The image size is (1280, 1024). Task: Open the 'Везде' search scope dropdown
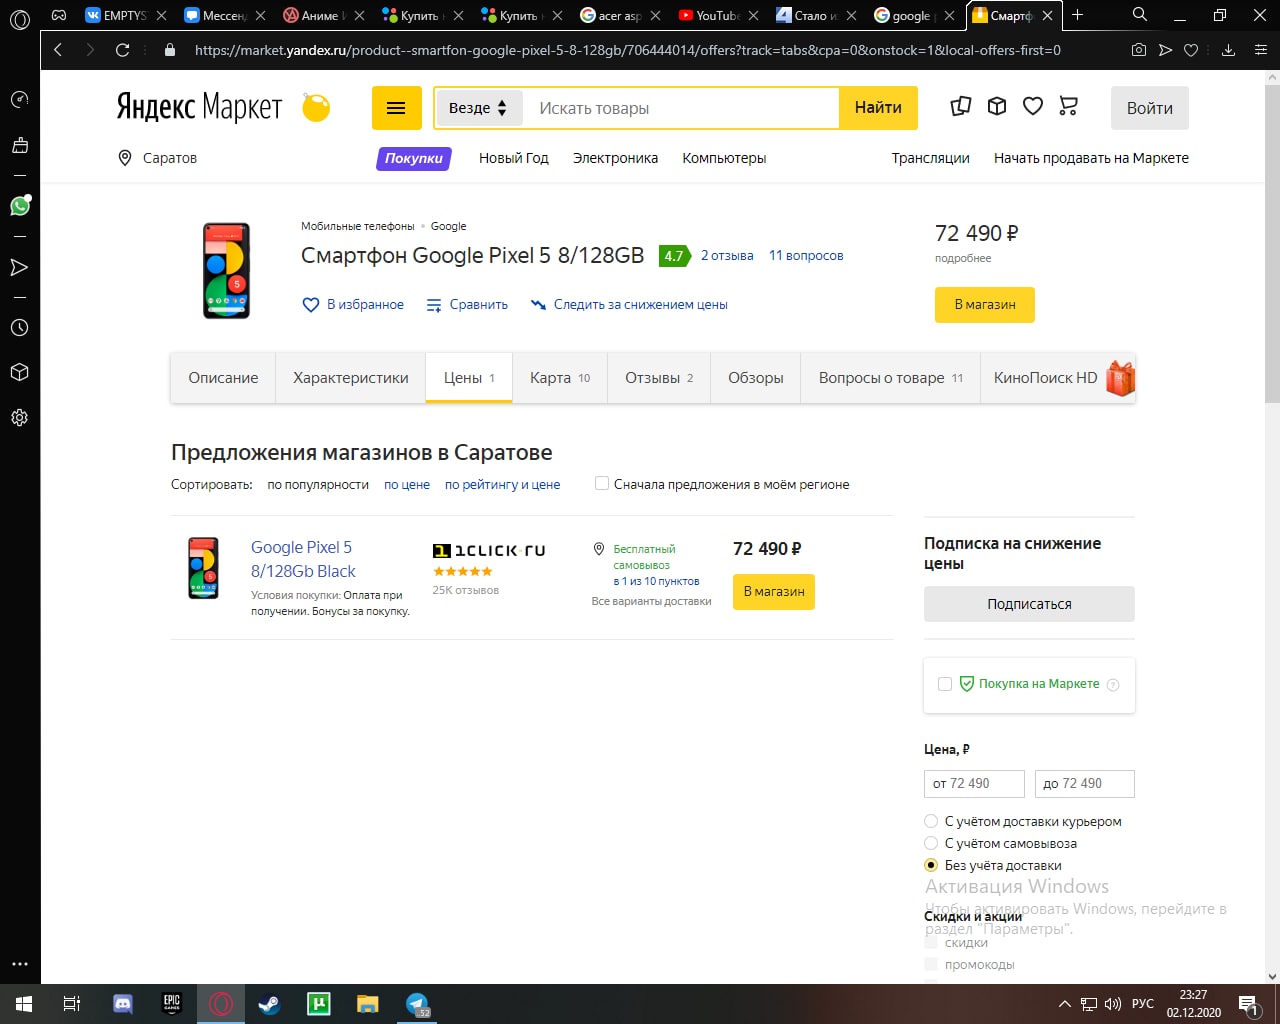coord(479,108)
